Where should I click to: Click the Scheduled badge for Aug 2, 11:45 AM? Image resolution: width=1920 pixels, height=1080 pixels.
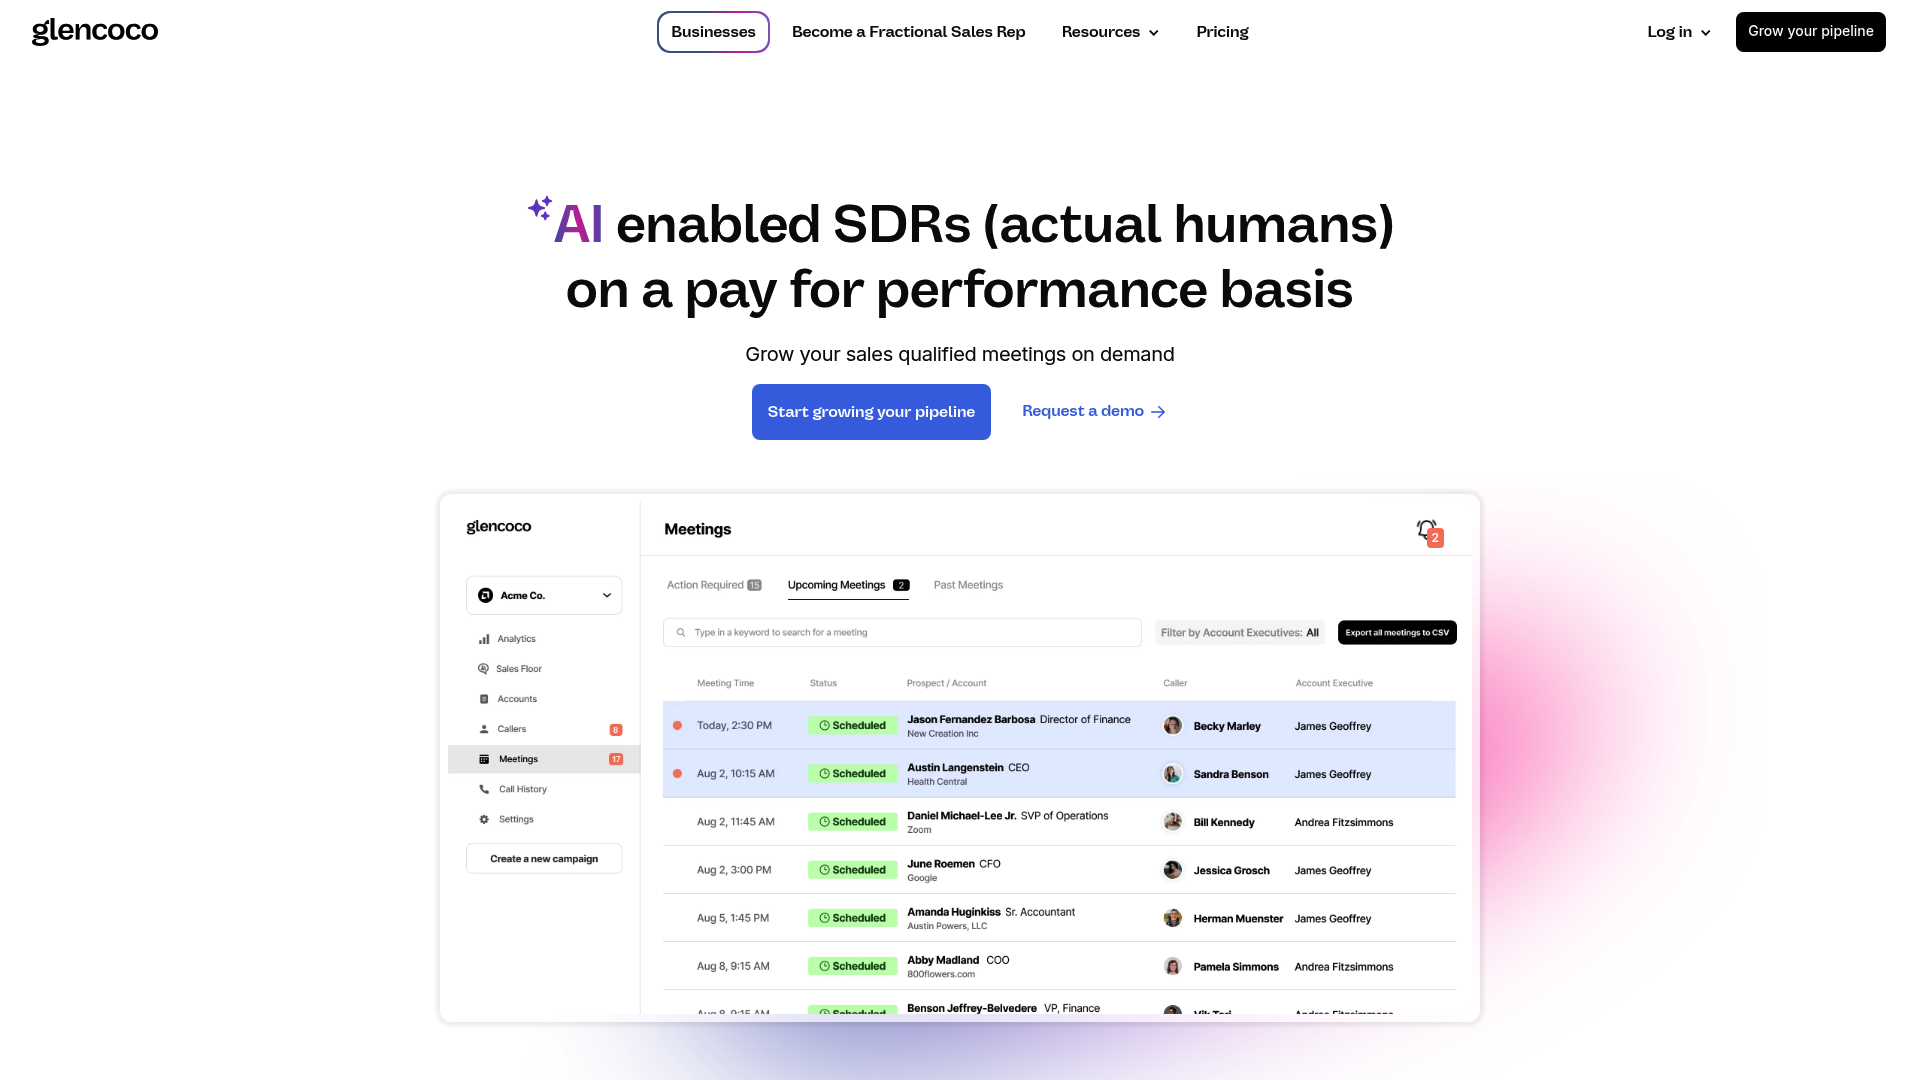(x=853, y=822)
